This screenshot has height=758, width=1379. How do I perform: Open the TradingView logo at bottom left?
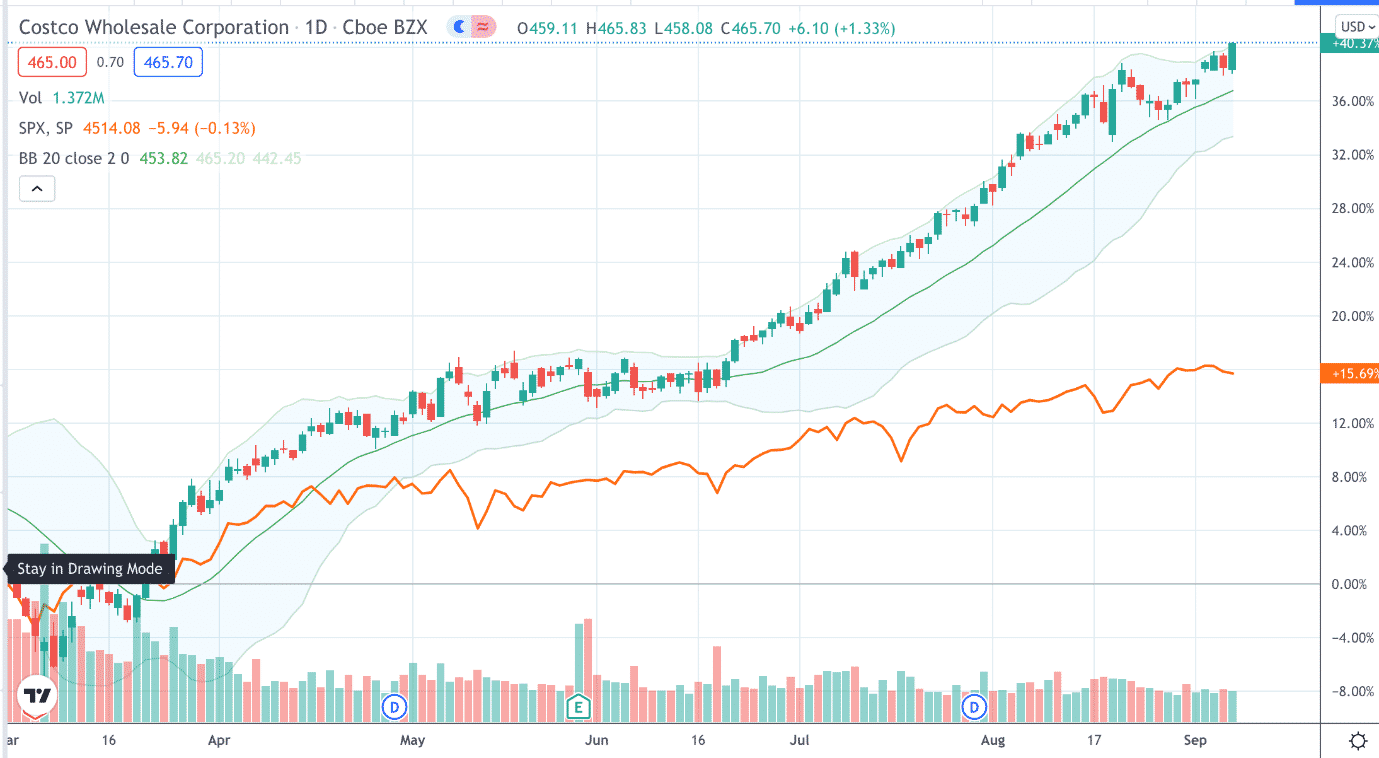(x=37, y=697)
